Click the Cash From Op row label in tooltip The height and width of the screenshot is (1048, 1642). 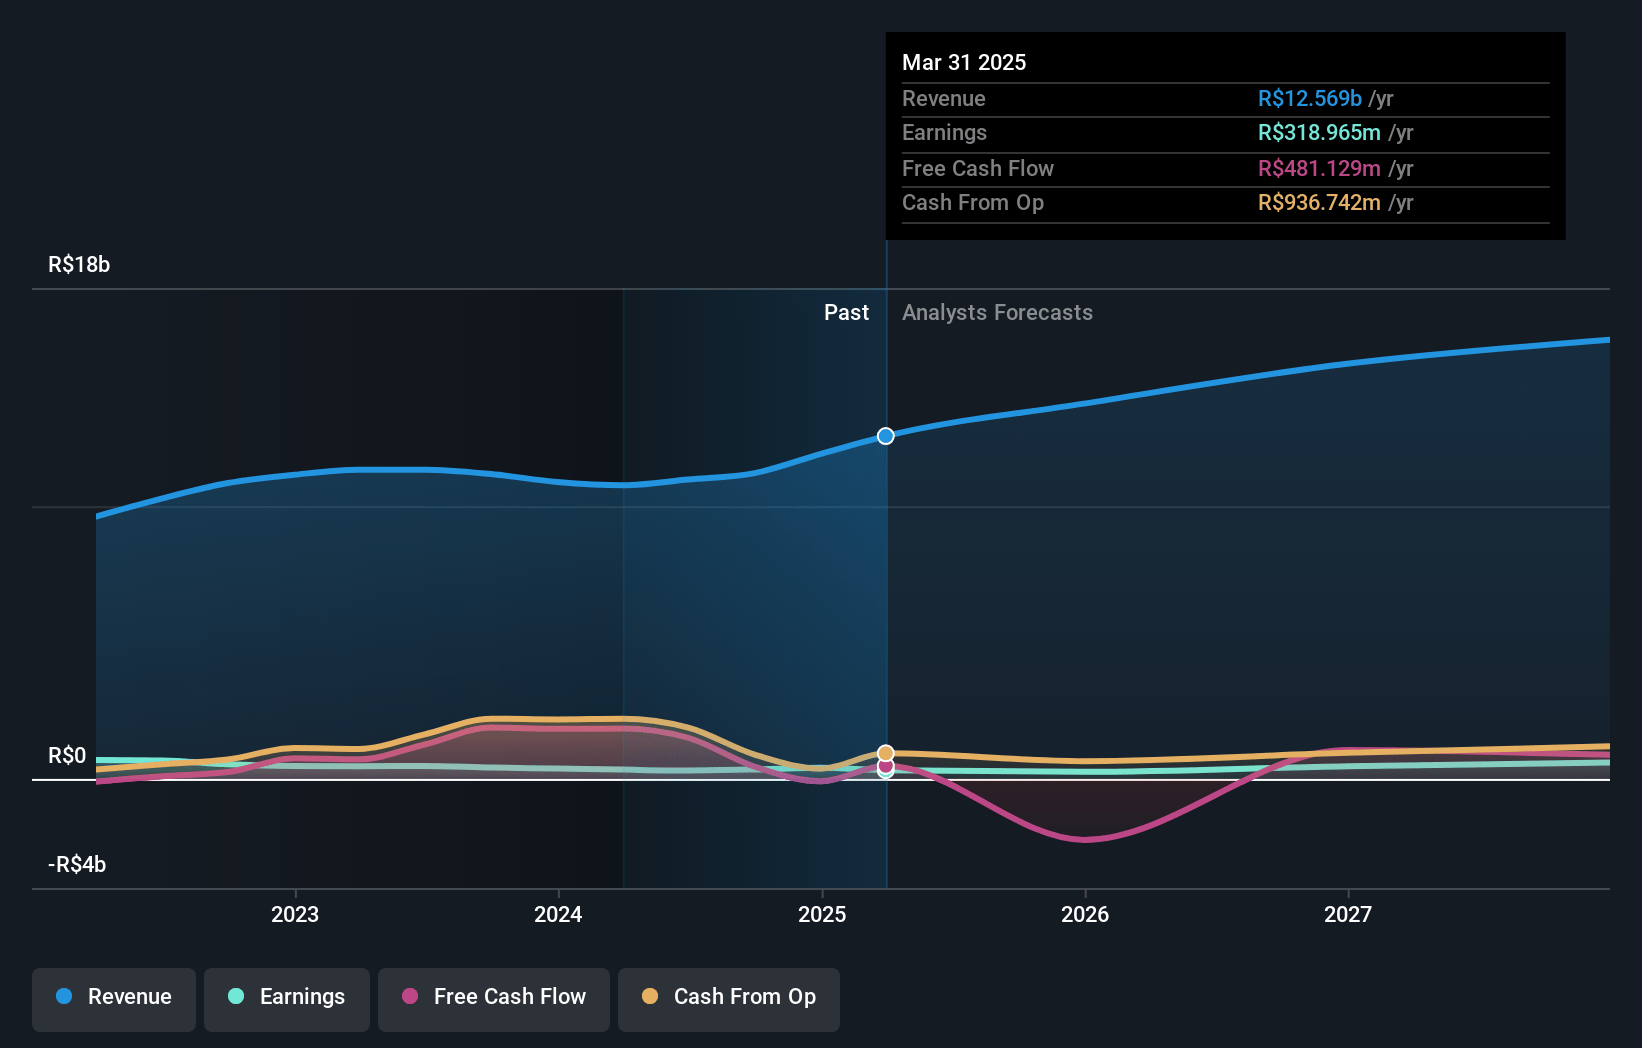pos(973,203)
